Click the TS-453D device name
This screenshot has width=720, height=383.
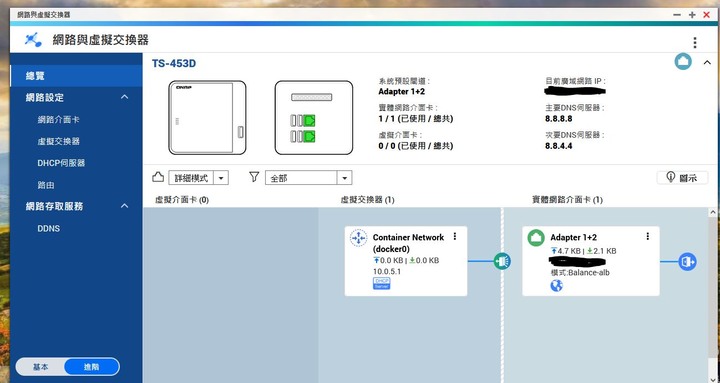point(174,63)
